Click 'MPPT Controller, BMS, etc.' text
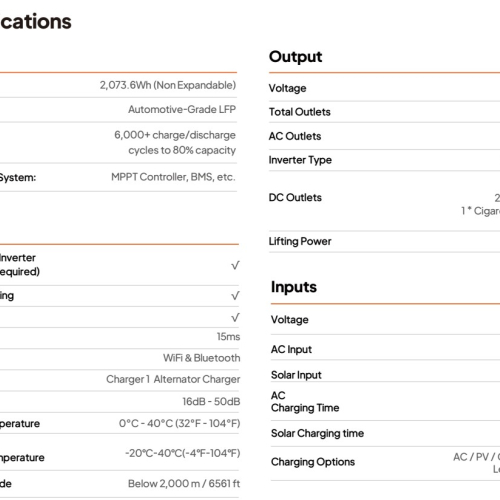Screen dimensions: 500x500 pos(173,177)
